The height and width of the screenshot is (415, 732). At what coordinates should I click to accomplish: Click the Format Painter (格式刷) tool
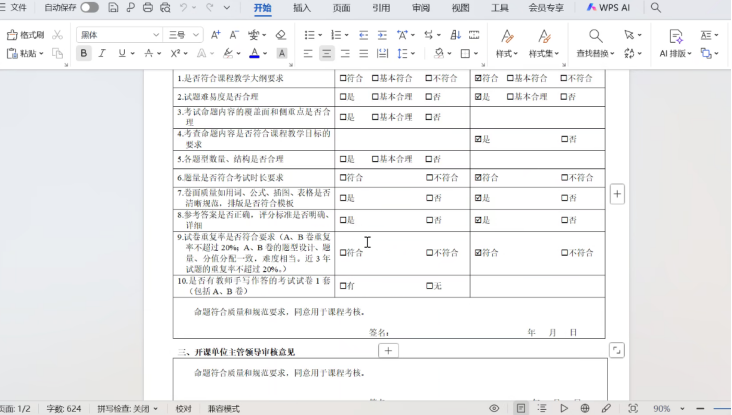pyautogui.click(x=26, y=35)
